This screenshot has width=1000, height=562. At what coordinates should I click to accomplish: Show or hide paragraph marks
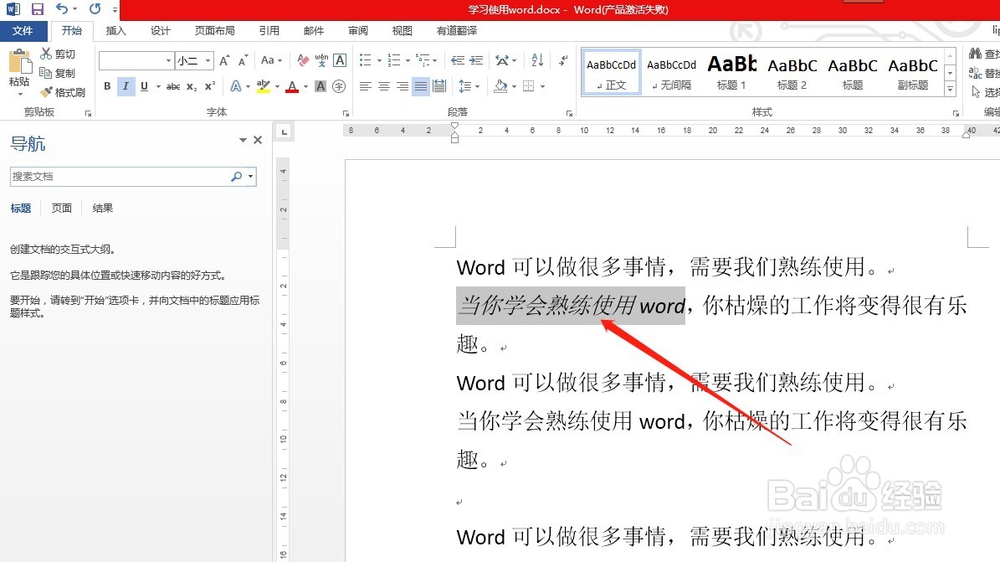(x=563, y=61)
